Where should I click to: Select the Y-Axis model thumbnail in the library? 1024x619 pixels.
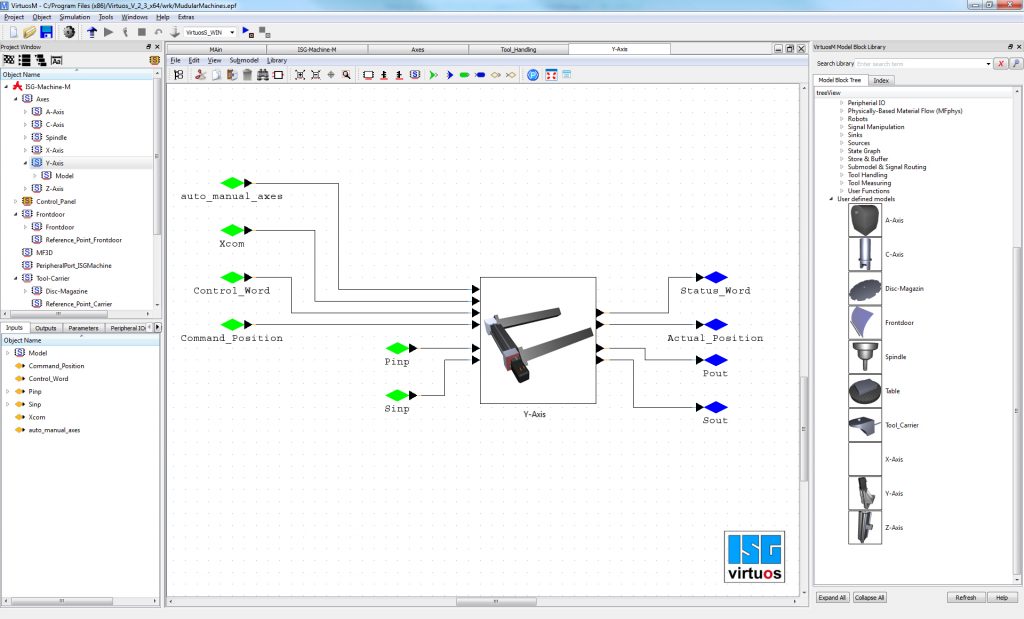point(864,492)
